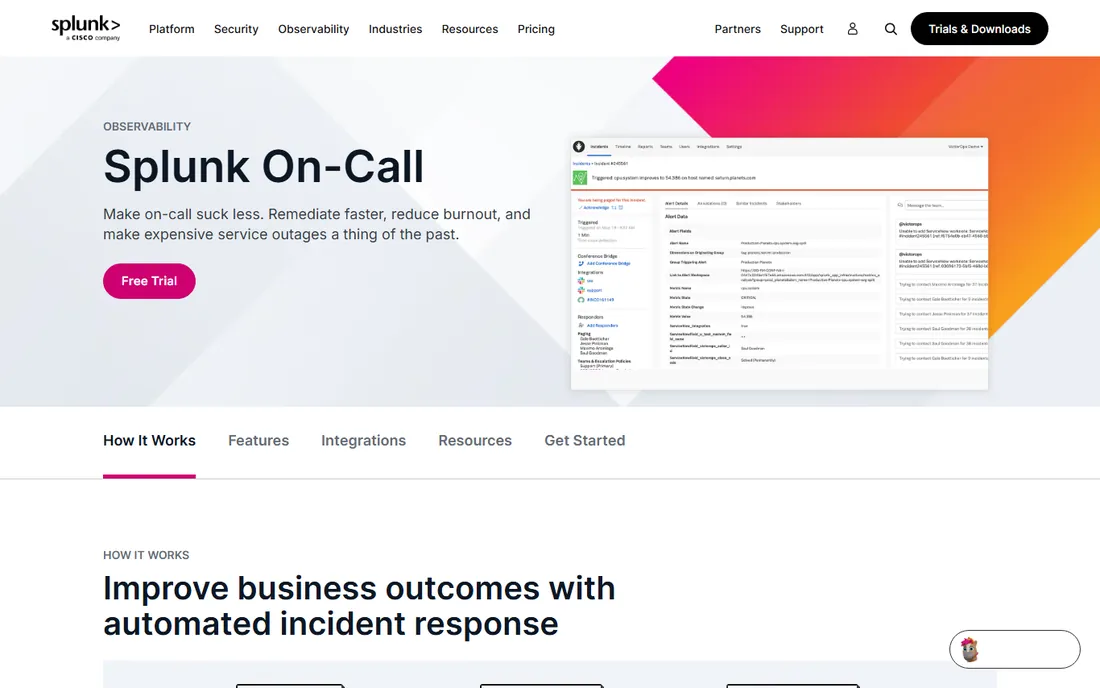Switch to the Integrations tab
Viewport: 1100px width, 688px height.
pyautogui.click(x=363, y=440)
